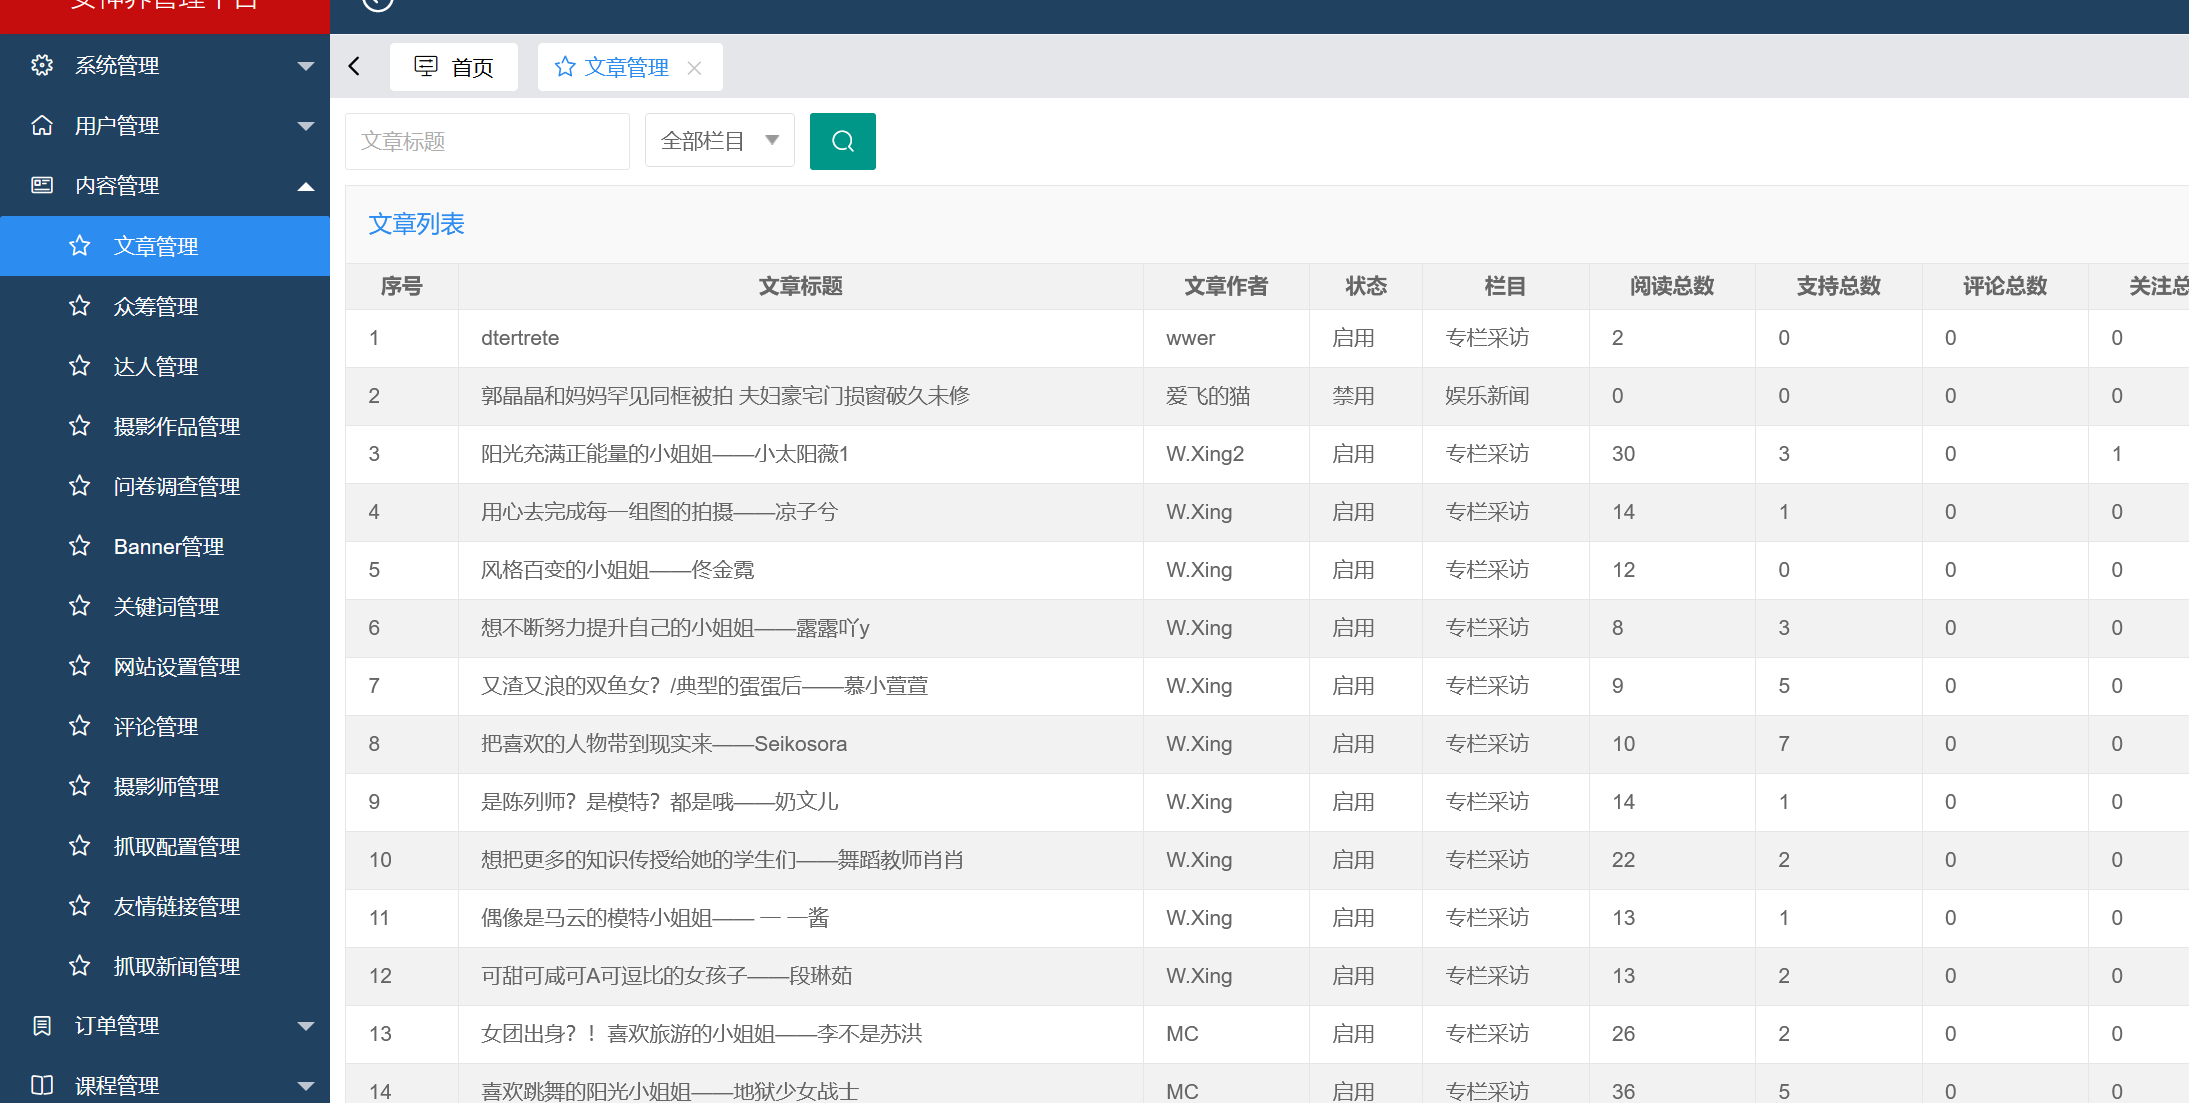Click the star icon next to 友情链接管理
Viewport: 2189px width, 1103px height.
pyautogui.click(x=80, y=906)
